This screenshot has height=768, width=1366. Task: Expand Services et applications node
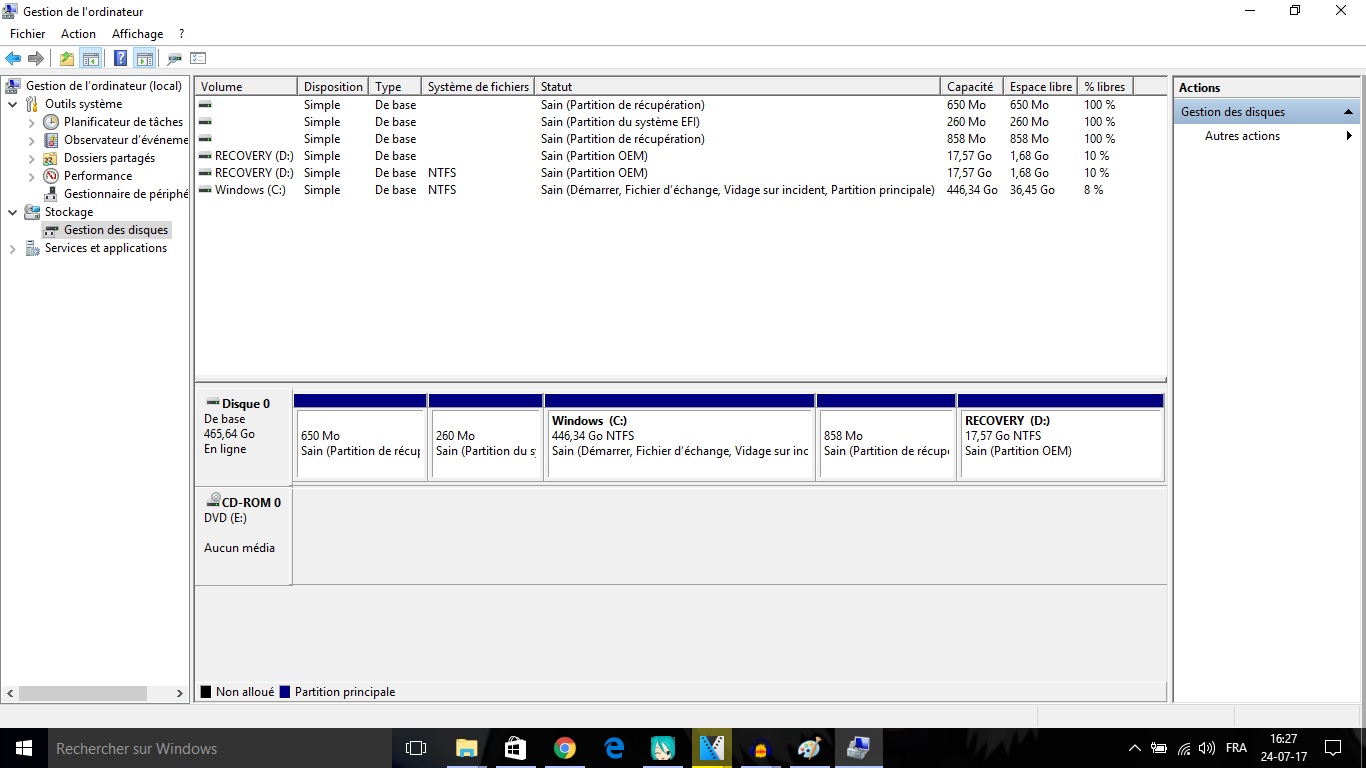[12, 248]
